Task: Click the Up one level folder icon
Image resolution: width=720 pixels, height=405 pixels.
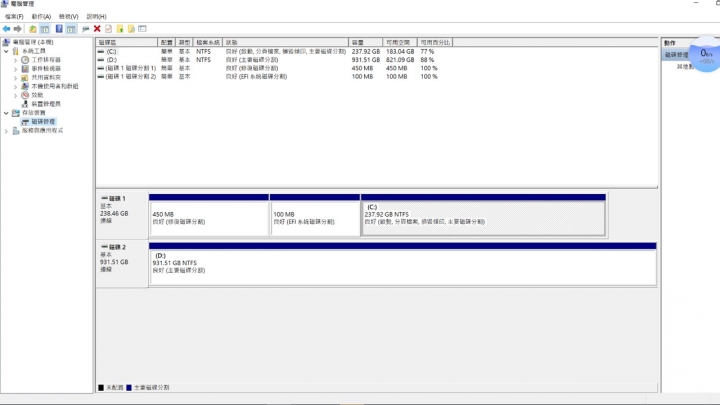Action: coord(33,29)
